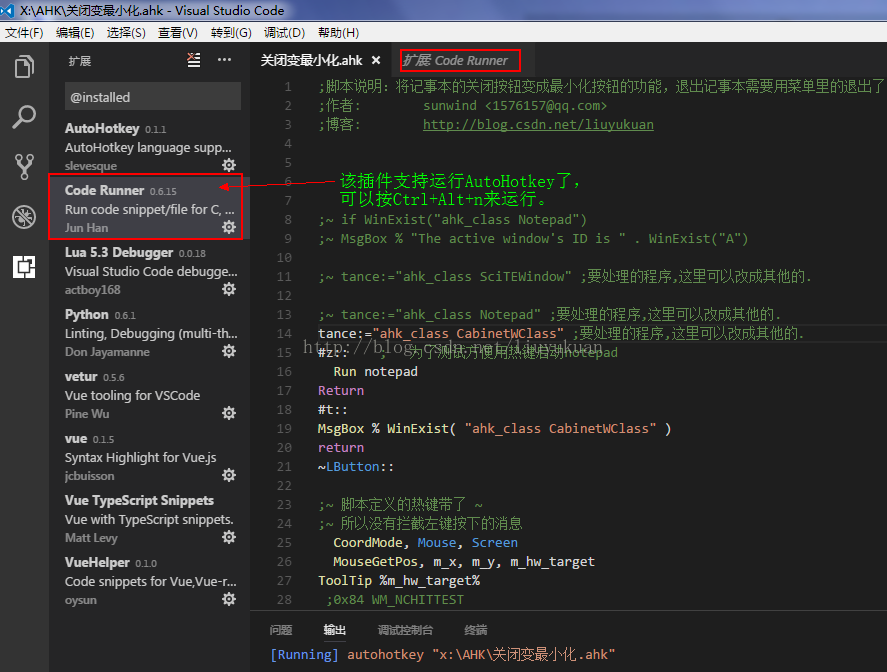The width and height of the screenshot is (887, 672).
Task: Click the 'slevesque' author name
Action: [x=91, y=166]
